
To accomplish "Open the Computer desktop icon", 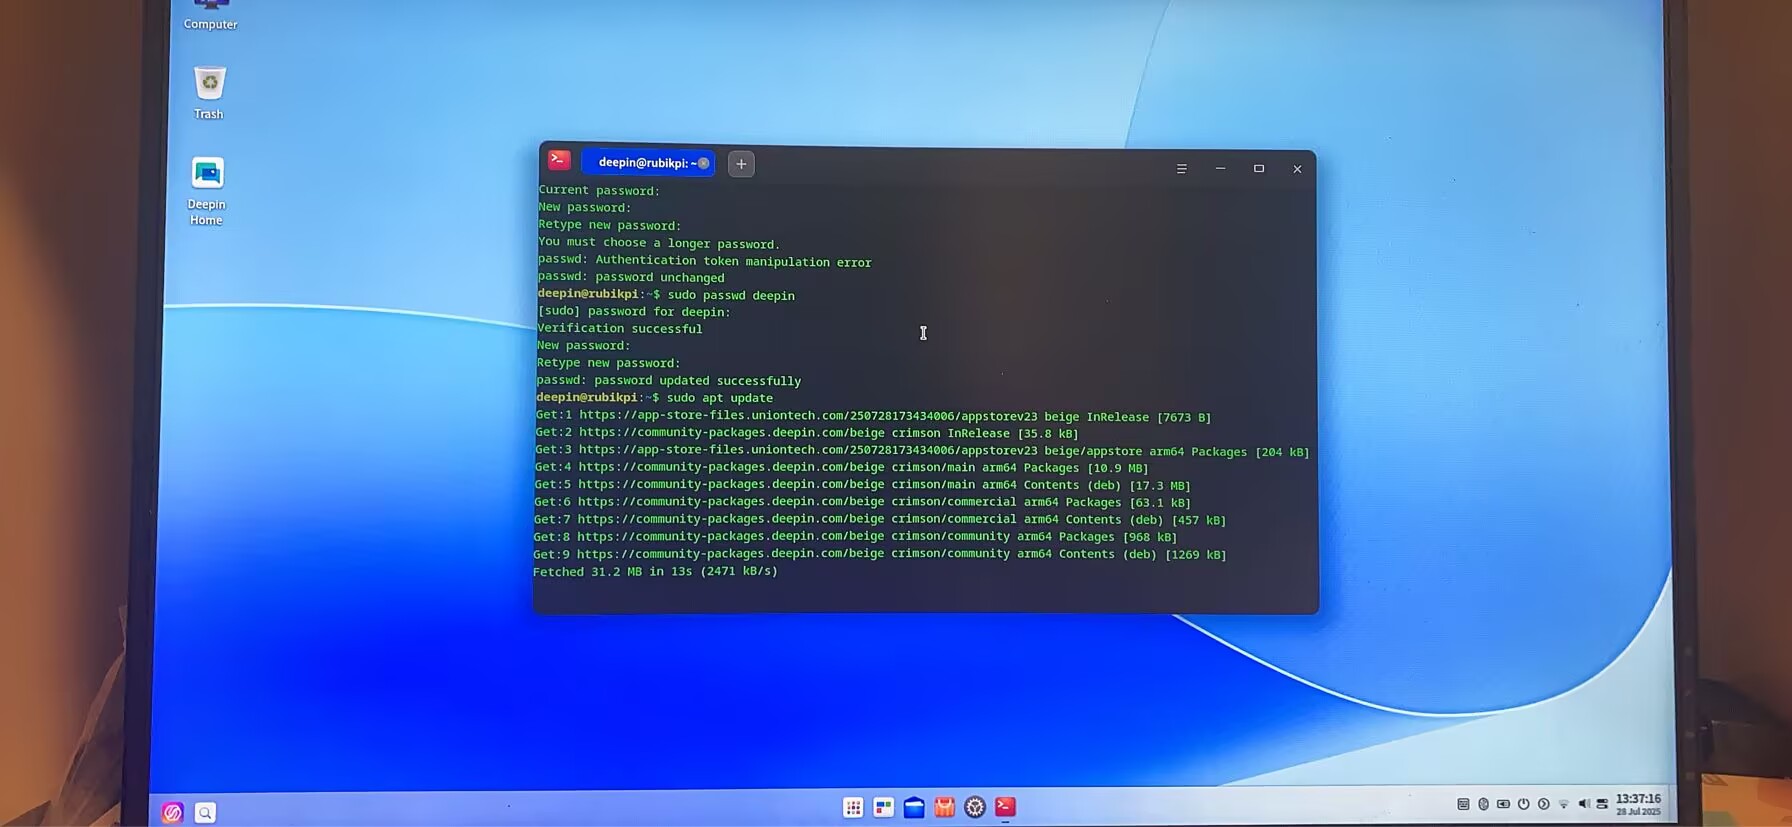I will click(x=210, y=12).
